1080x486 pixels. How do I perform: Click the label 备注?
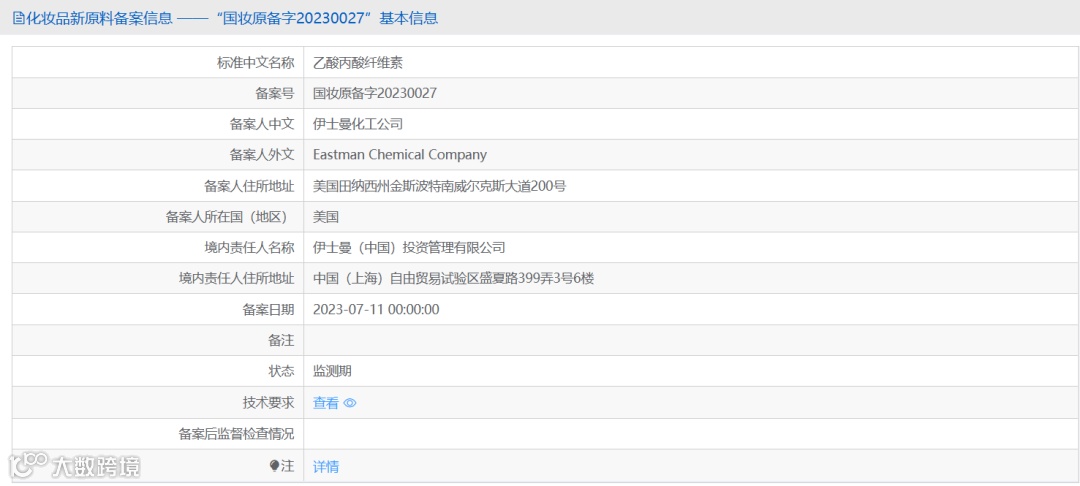pyautogui.click(x=281, y=340)
